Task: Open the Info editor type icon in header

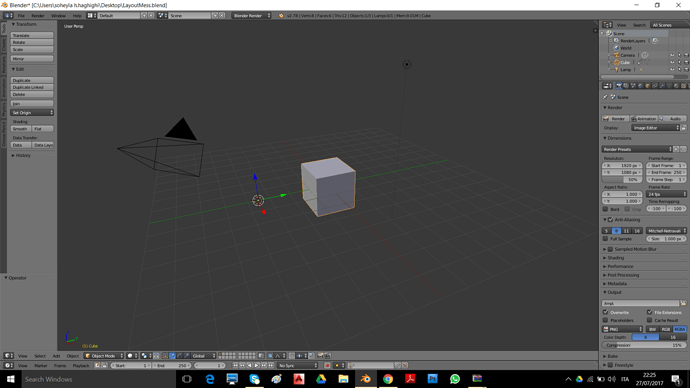Action: [x=8, y=15]
